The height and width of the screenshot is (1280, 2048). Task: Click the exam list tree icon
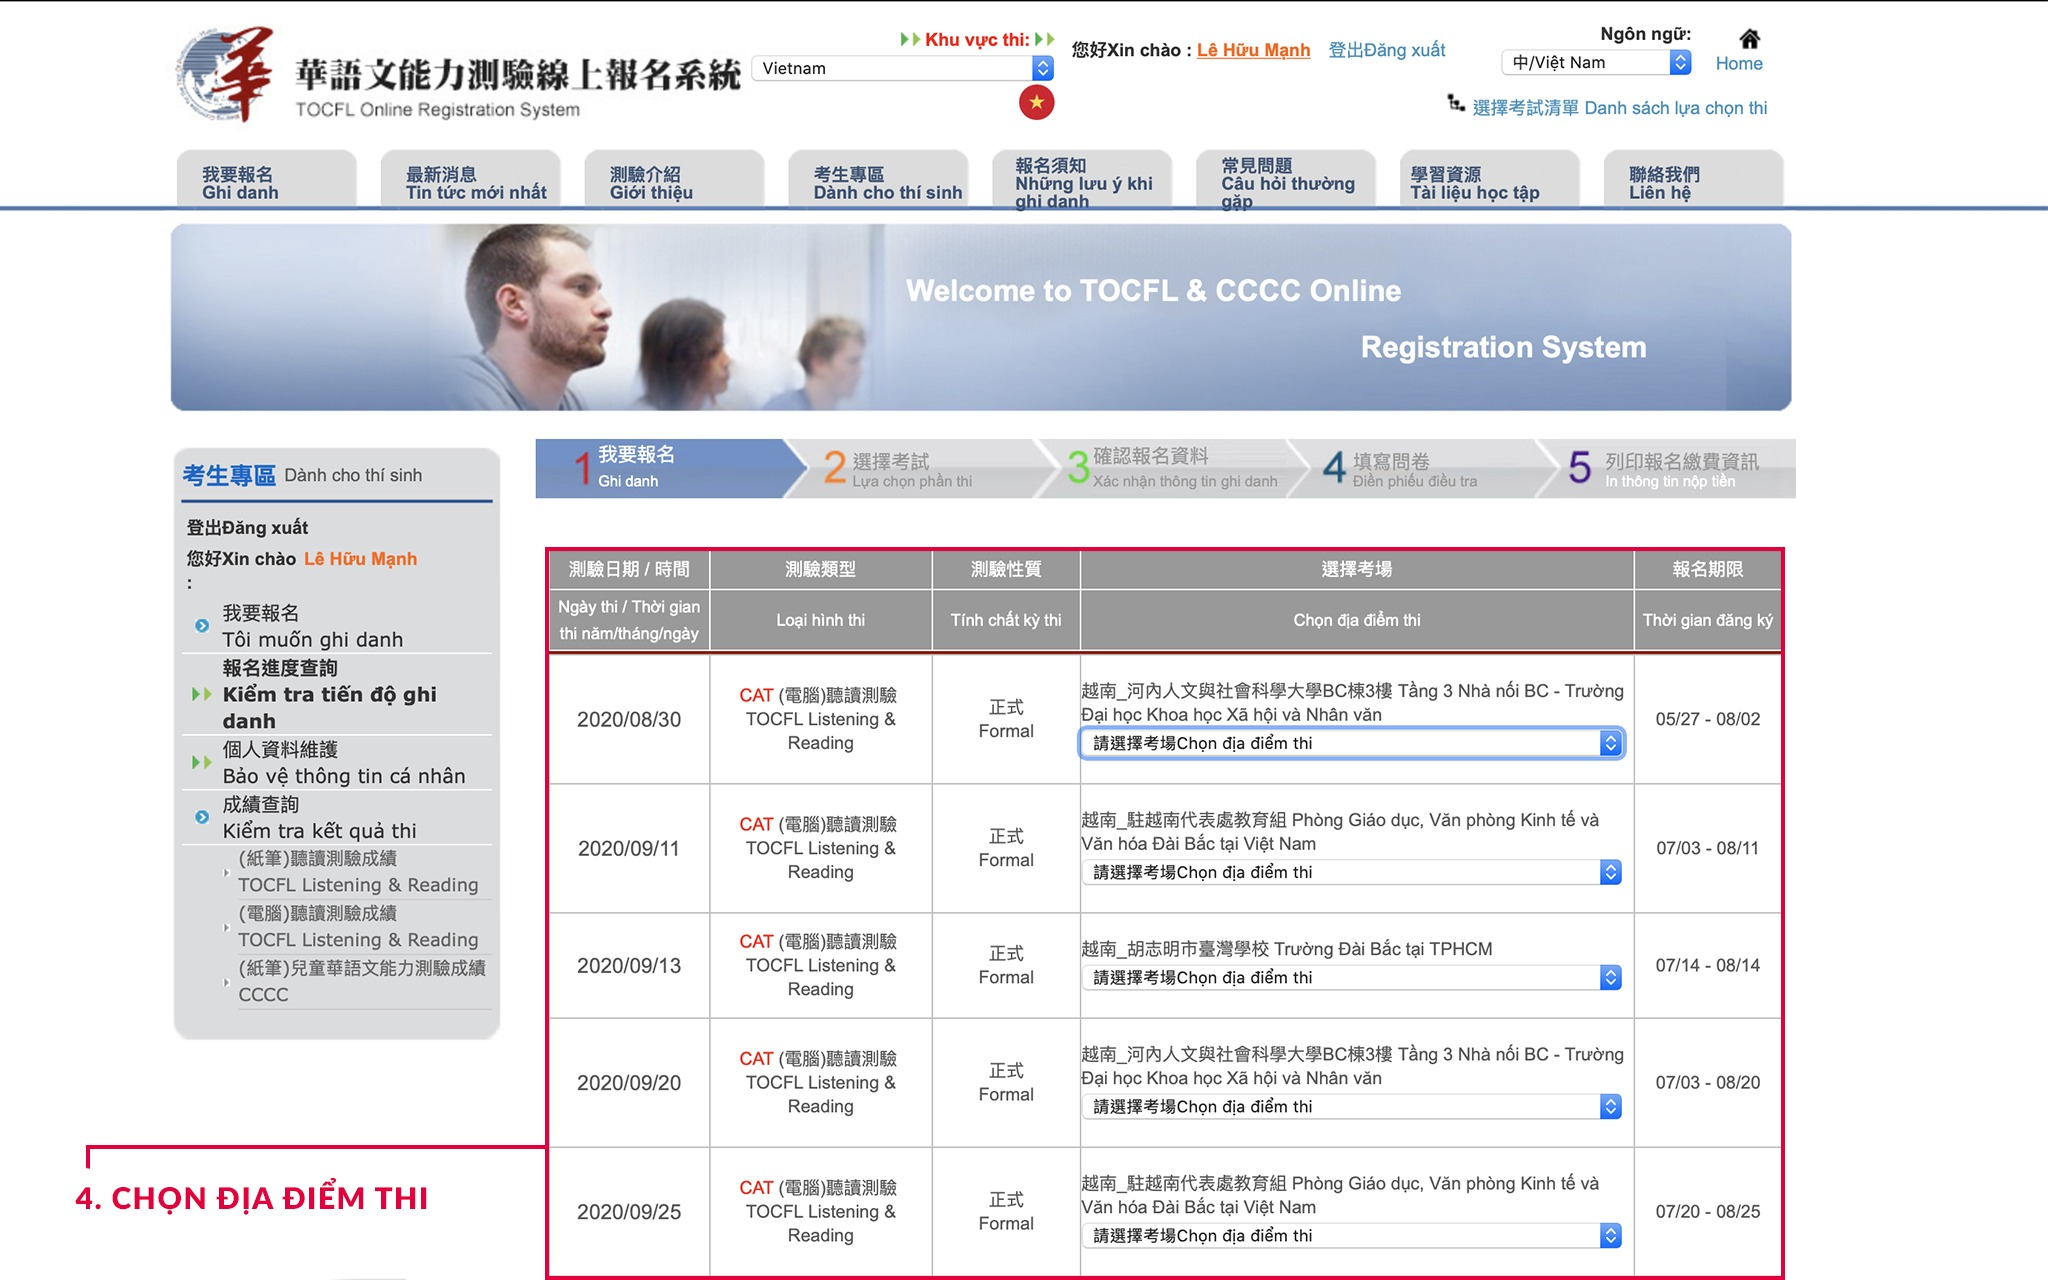coord(1456,103)
